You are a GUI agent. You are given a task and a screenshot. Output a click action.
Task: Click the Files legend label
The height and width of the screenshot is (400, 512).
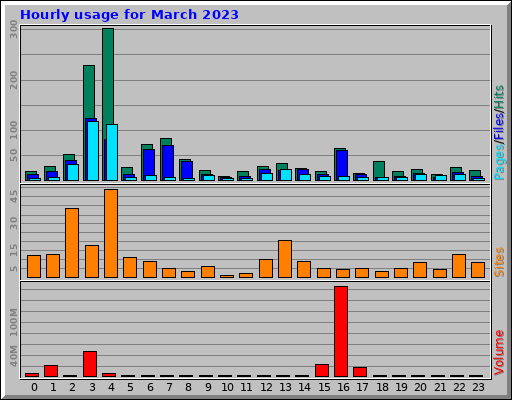click(x=499, y=127)
